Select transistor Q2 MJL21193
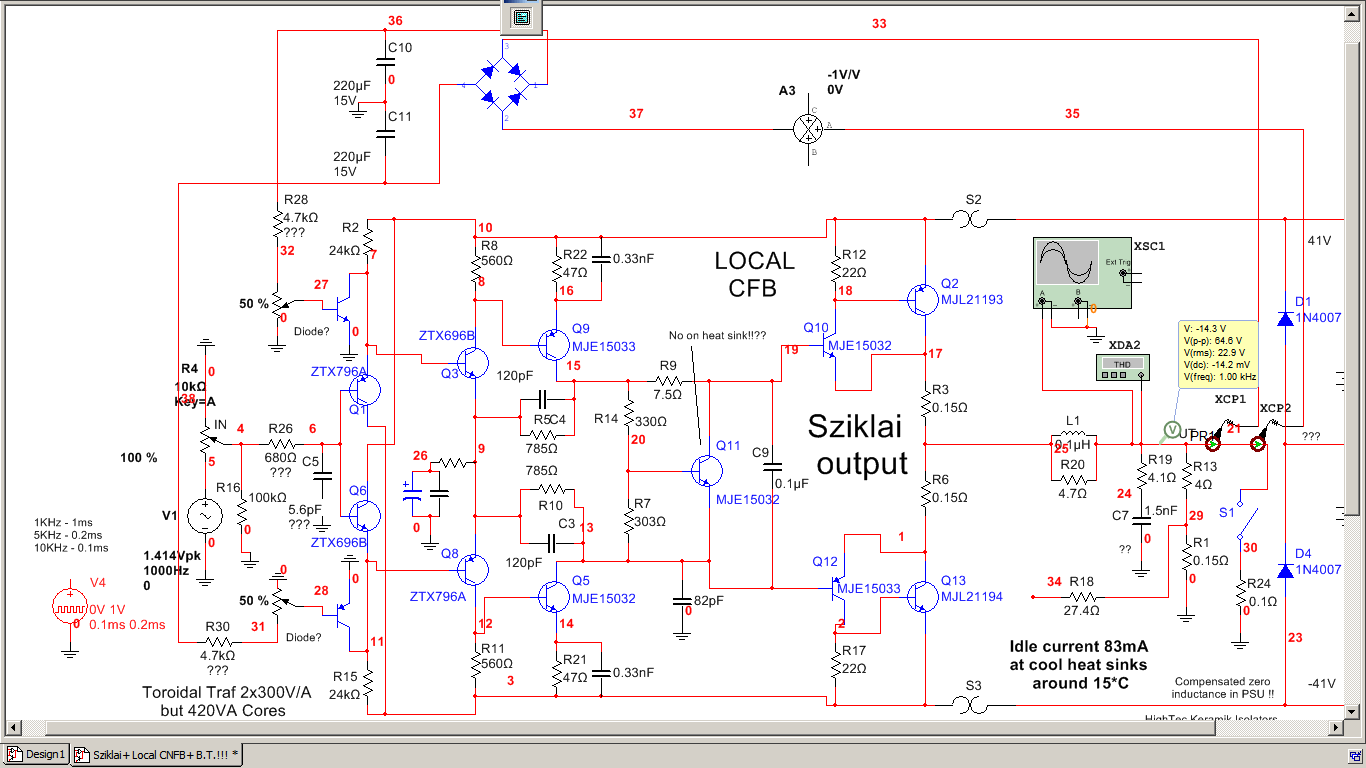The height and width of the screenshot is (768, 1366). coord(924,298)
